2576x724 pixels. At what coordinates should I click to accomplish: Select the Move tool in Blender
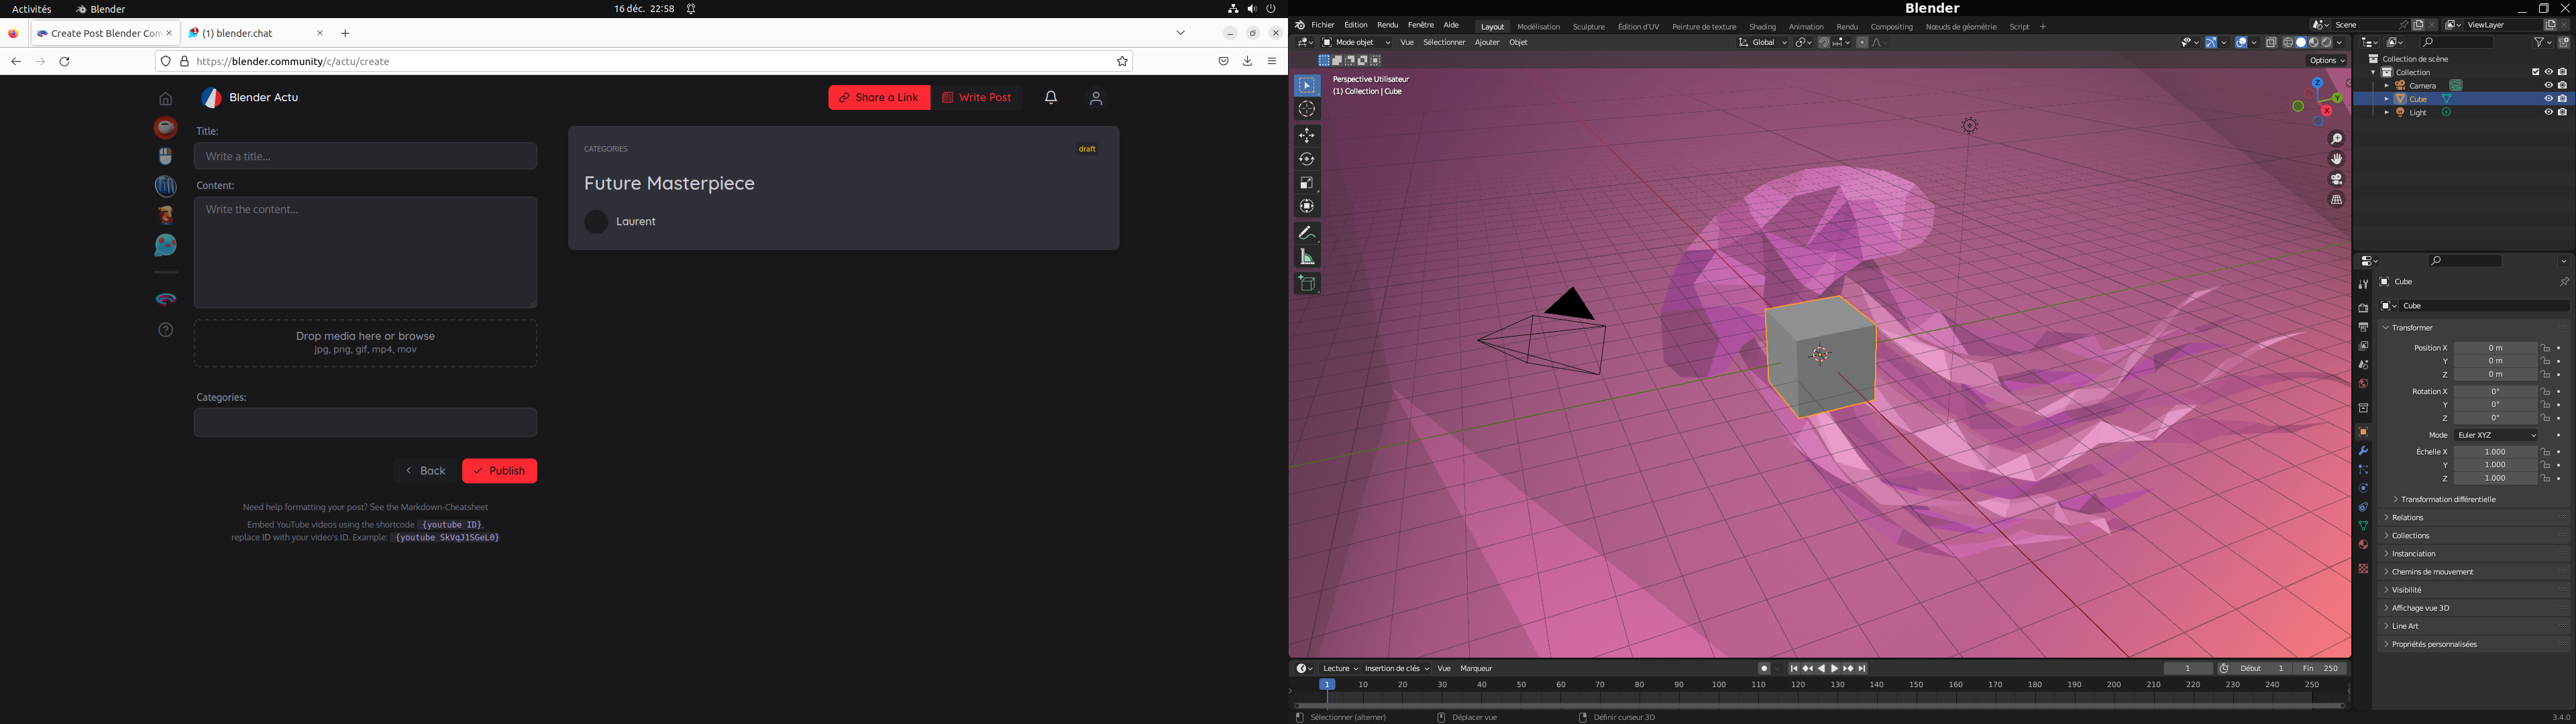tap(1307, 135)
